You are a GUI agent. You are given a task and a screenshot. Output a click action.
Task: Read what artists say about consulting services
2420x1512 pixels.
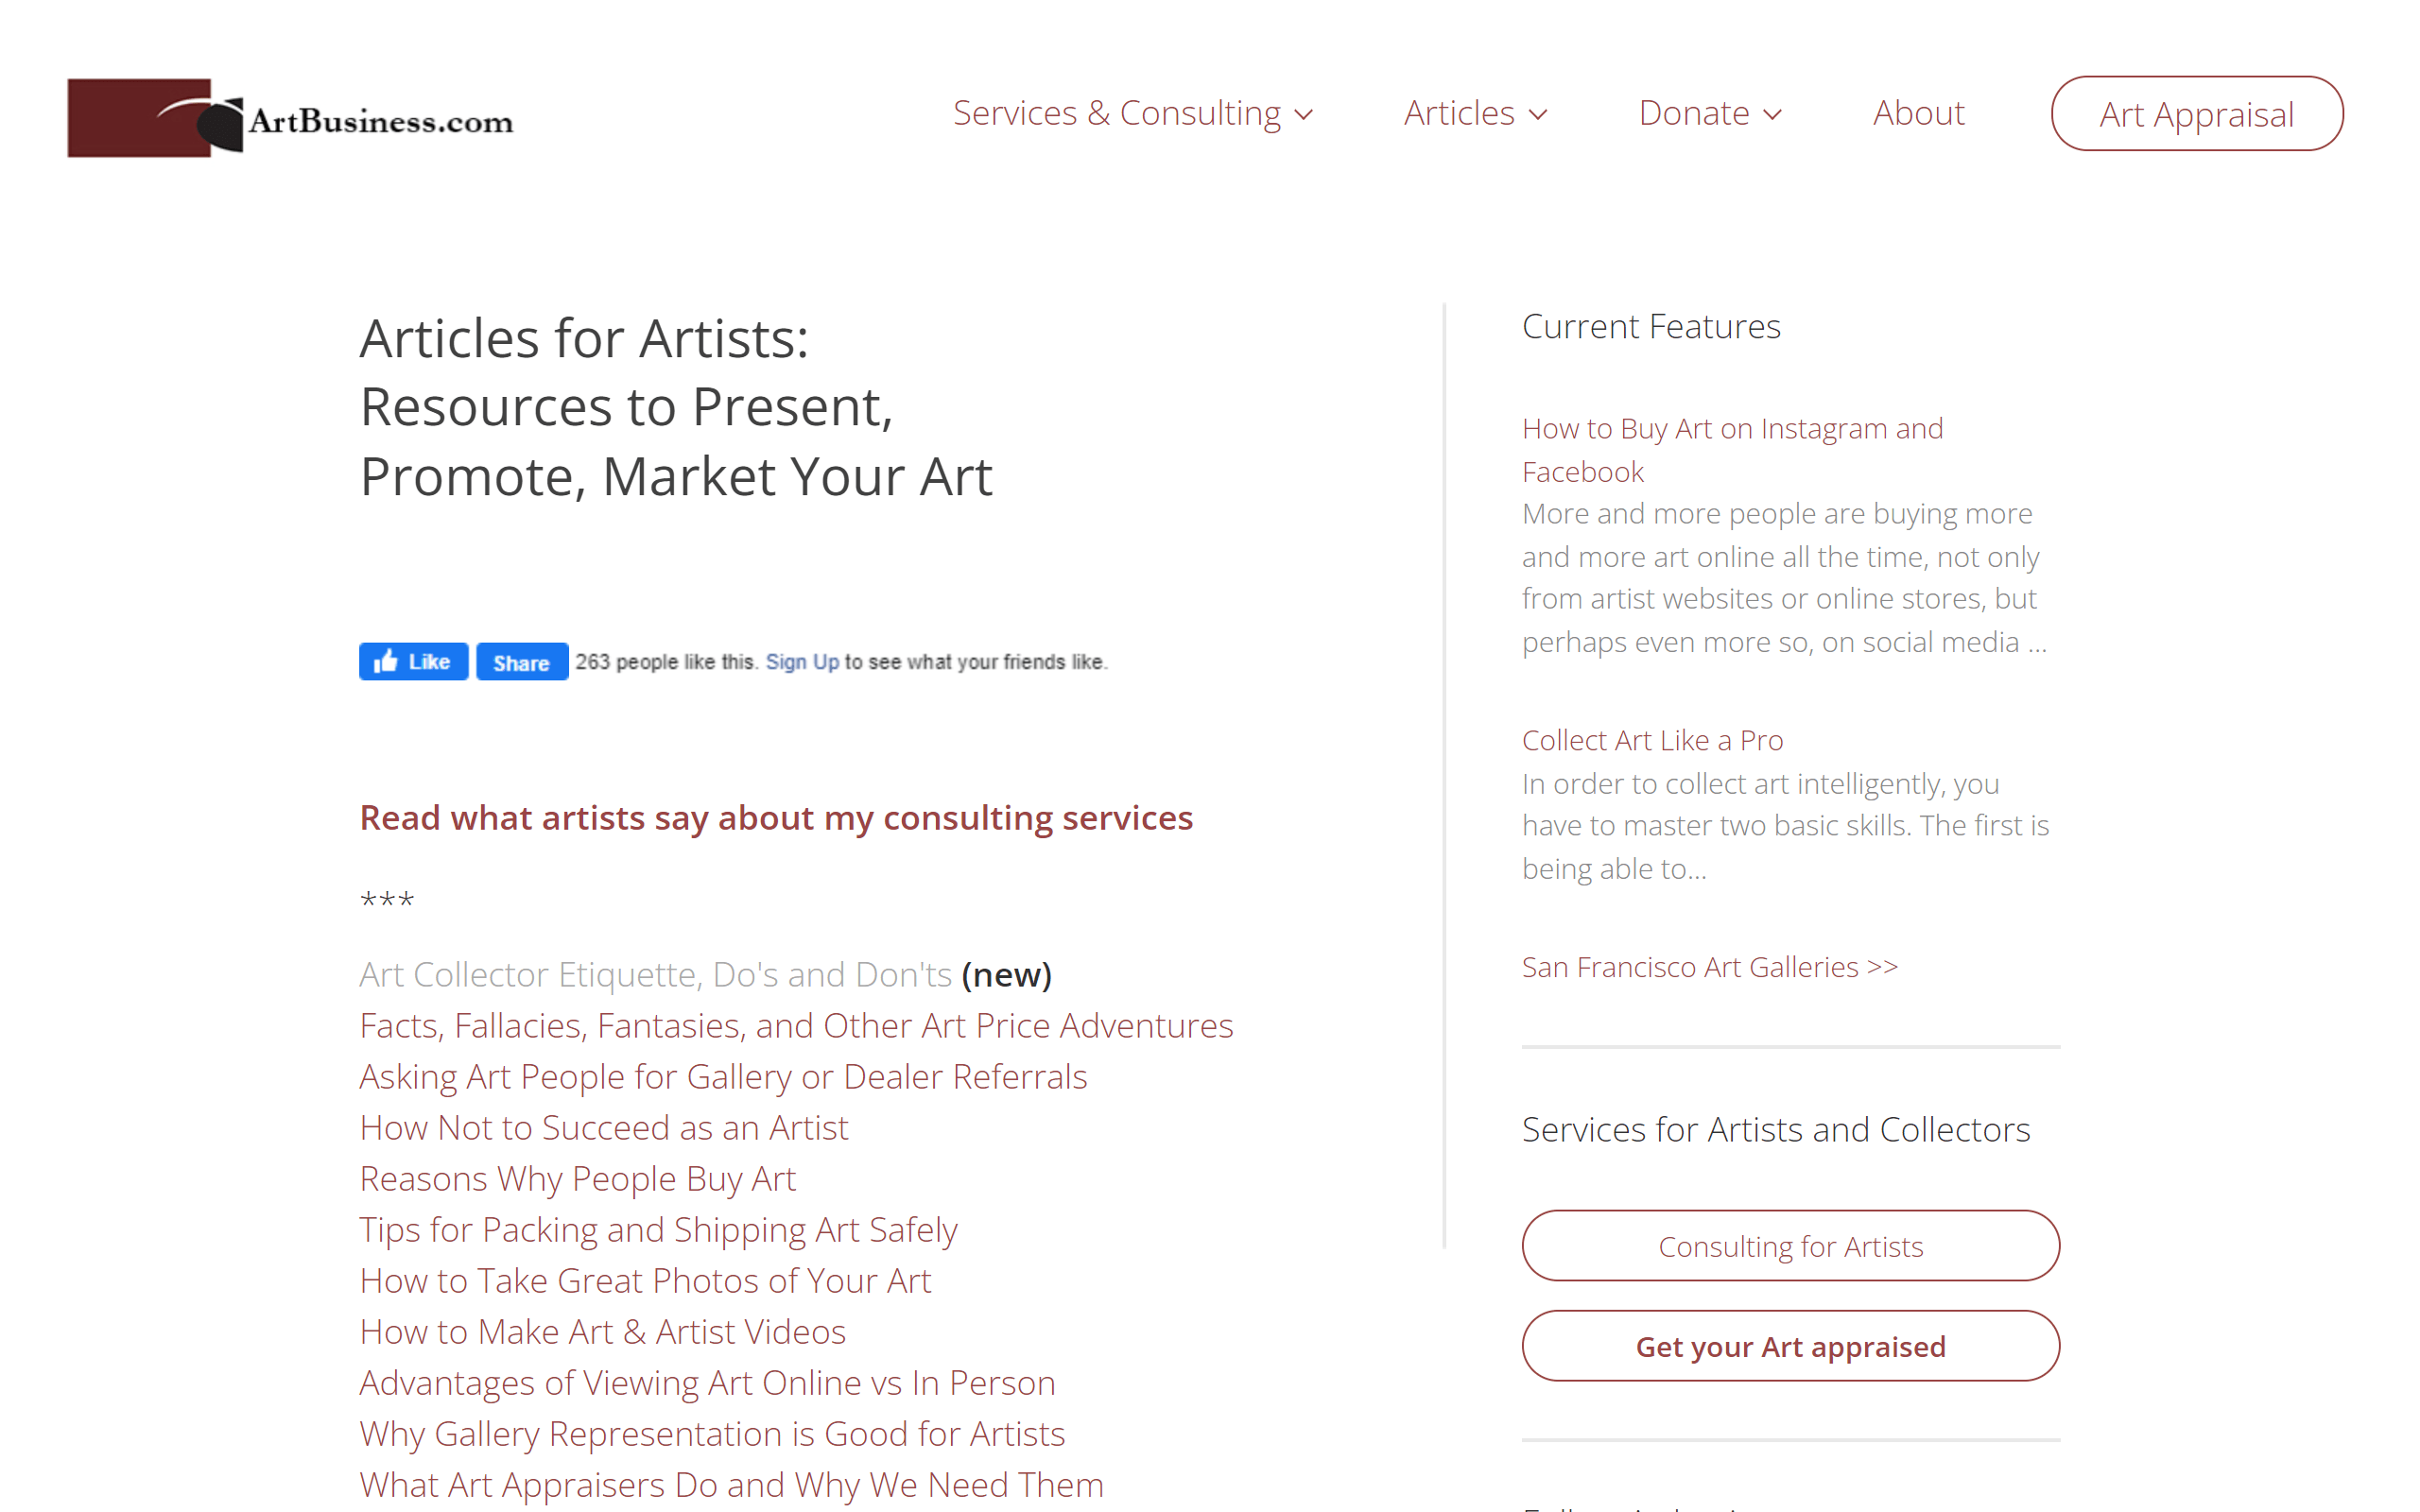point(775,817)
